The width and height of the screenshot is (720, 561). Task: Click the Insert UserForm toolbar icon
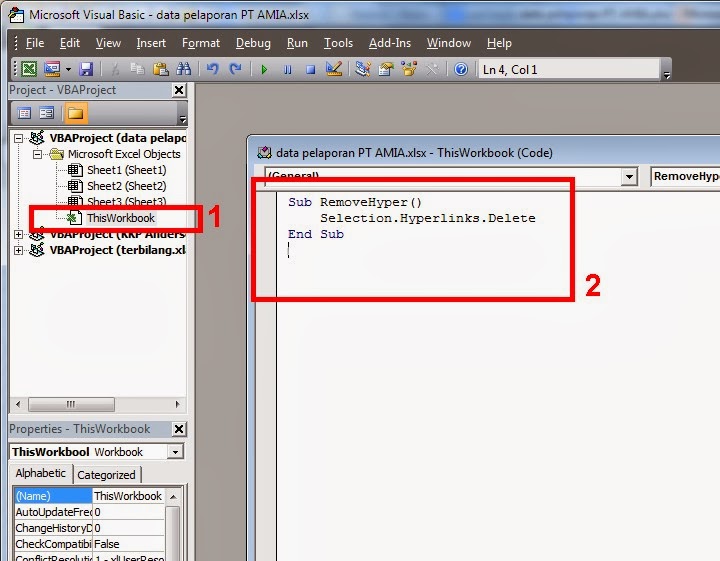point(52,69)
